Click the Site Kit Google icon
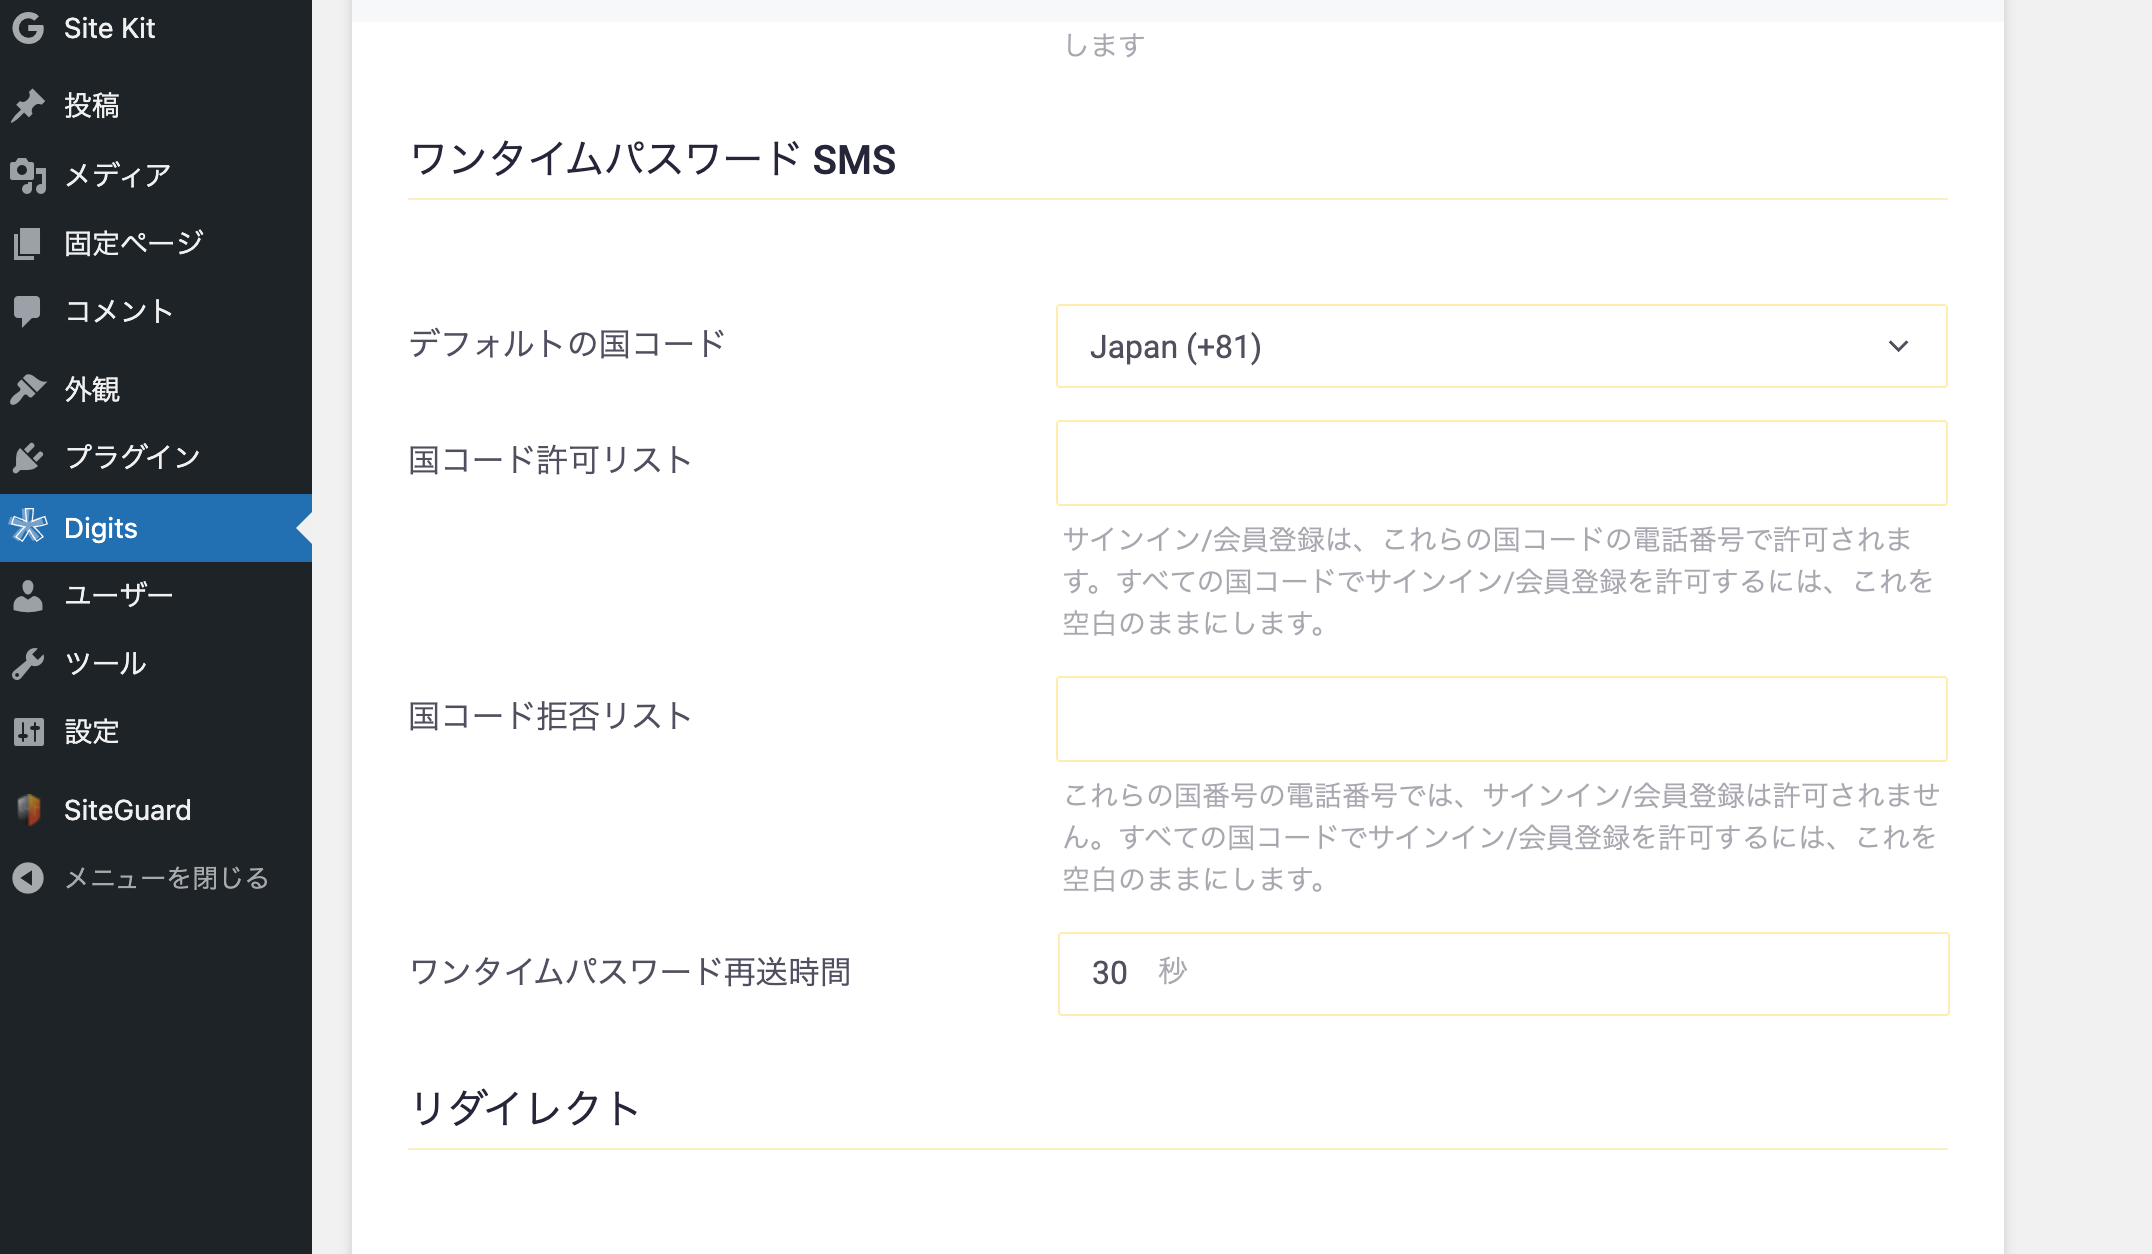 [x=28, y=28]
